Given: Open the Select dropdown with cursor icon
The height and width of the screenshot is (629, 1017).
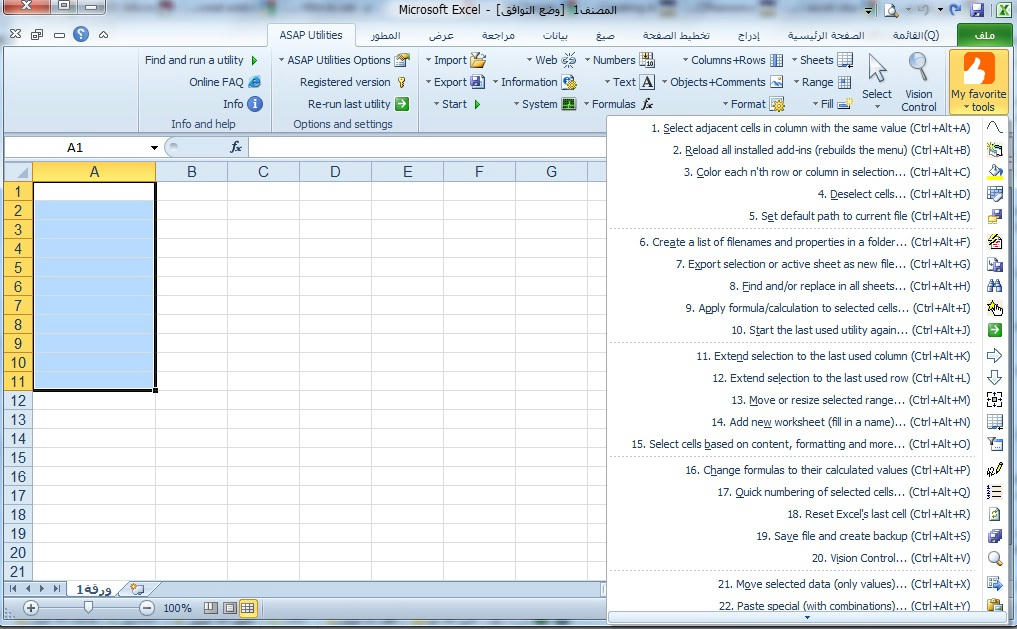Looking at the screenshot, I should click(x=877, y=82).
